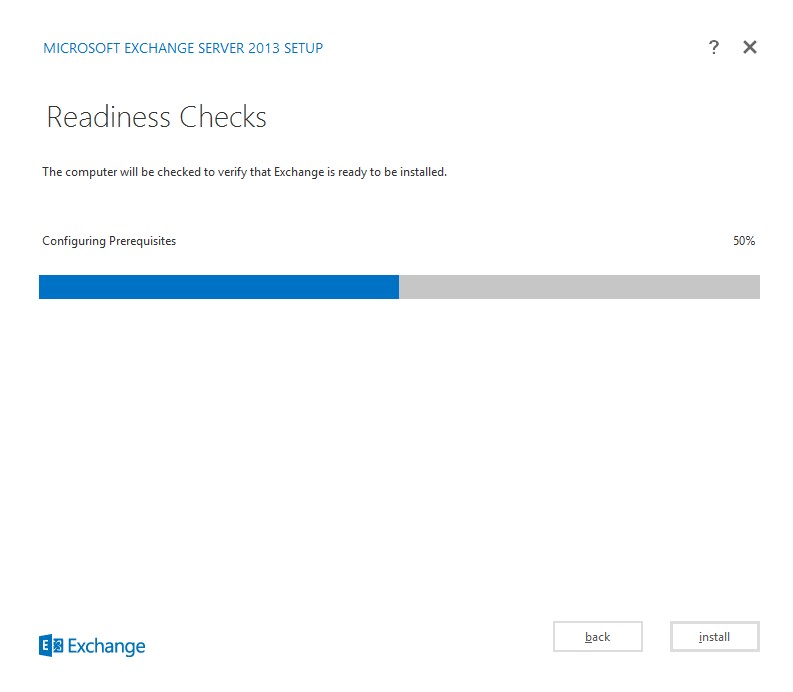This screenshot has width=793, height=692.
Task: Click the Exchange logo icon
Action: click(x=51, y=645)
